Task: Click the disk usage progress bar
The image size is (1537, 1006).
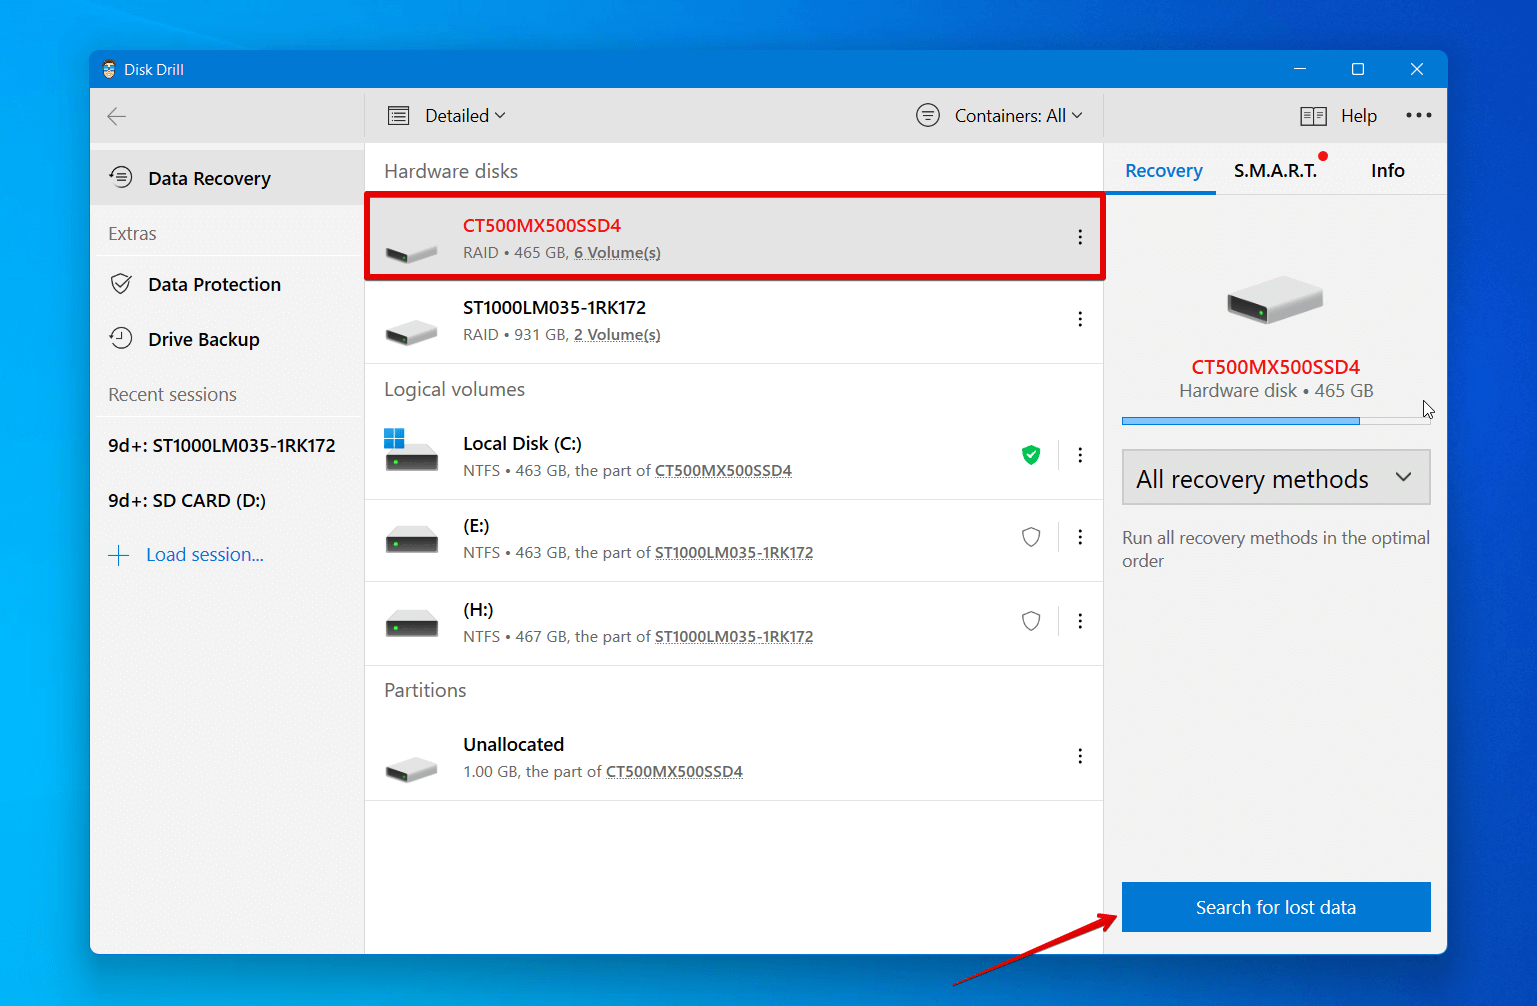Action: (x=1276, y=421)
